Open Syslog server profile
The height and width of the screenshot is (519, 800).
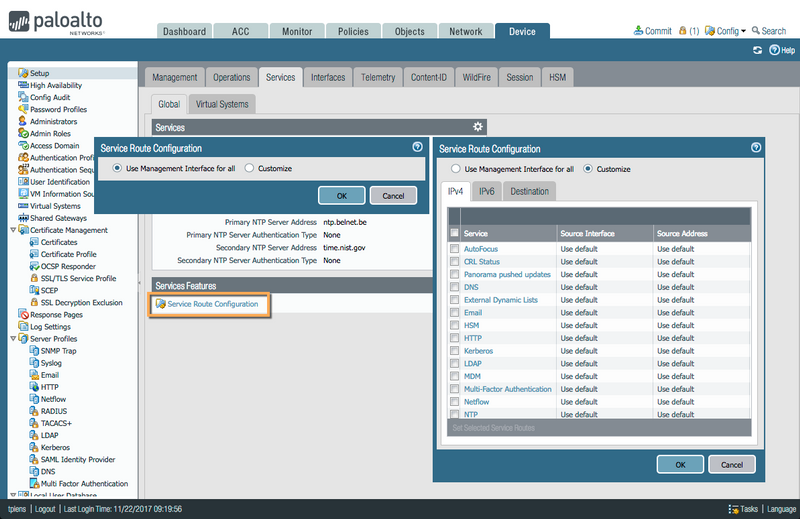[x=51, y=363]
